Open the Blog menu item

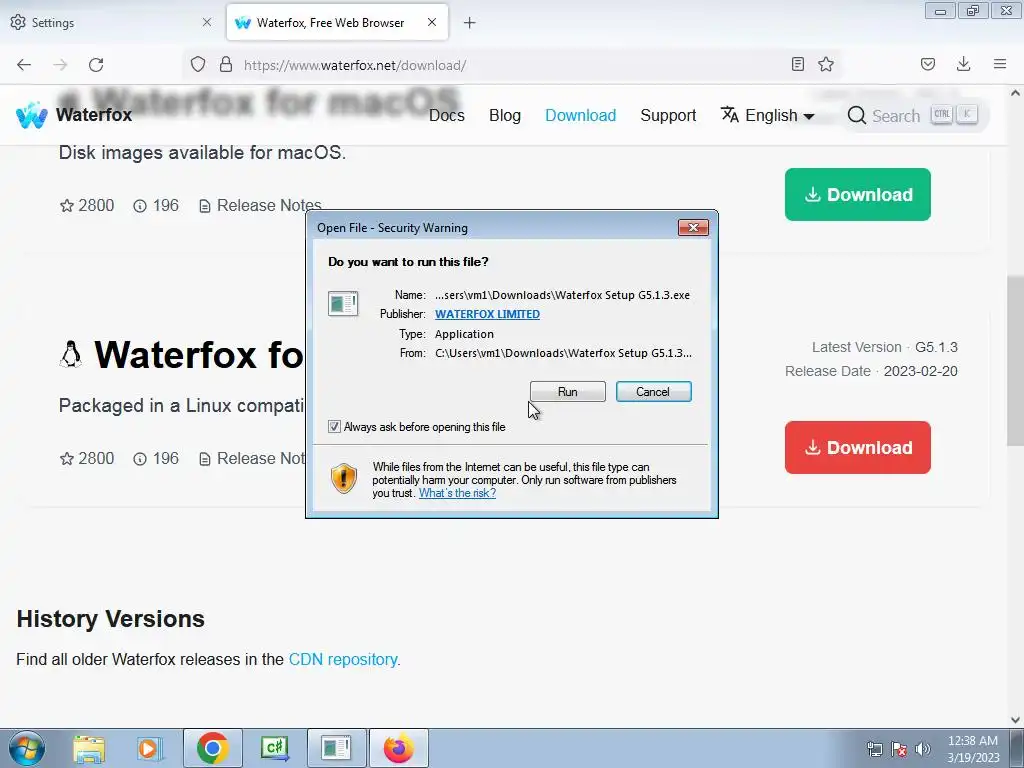[x=505, y=116]
